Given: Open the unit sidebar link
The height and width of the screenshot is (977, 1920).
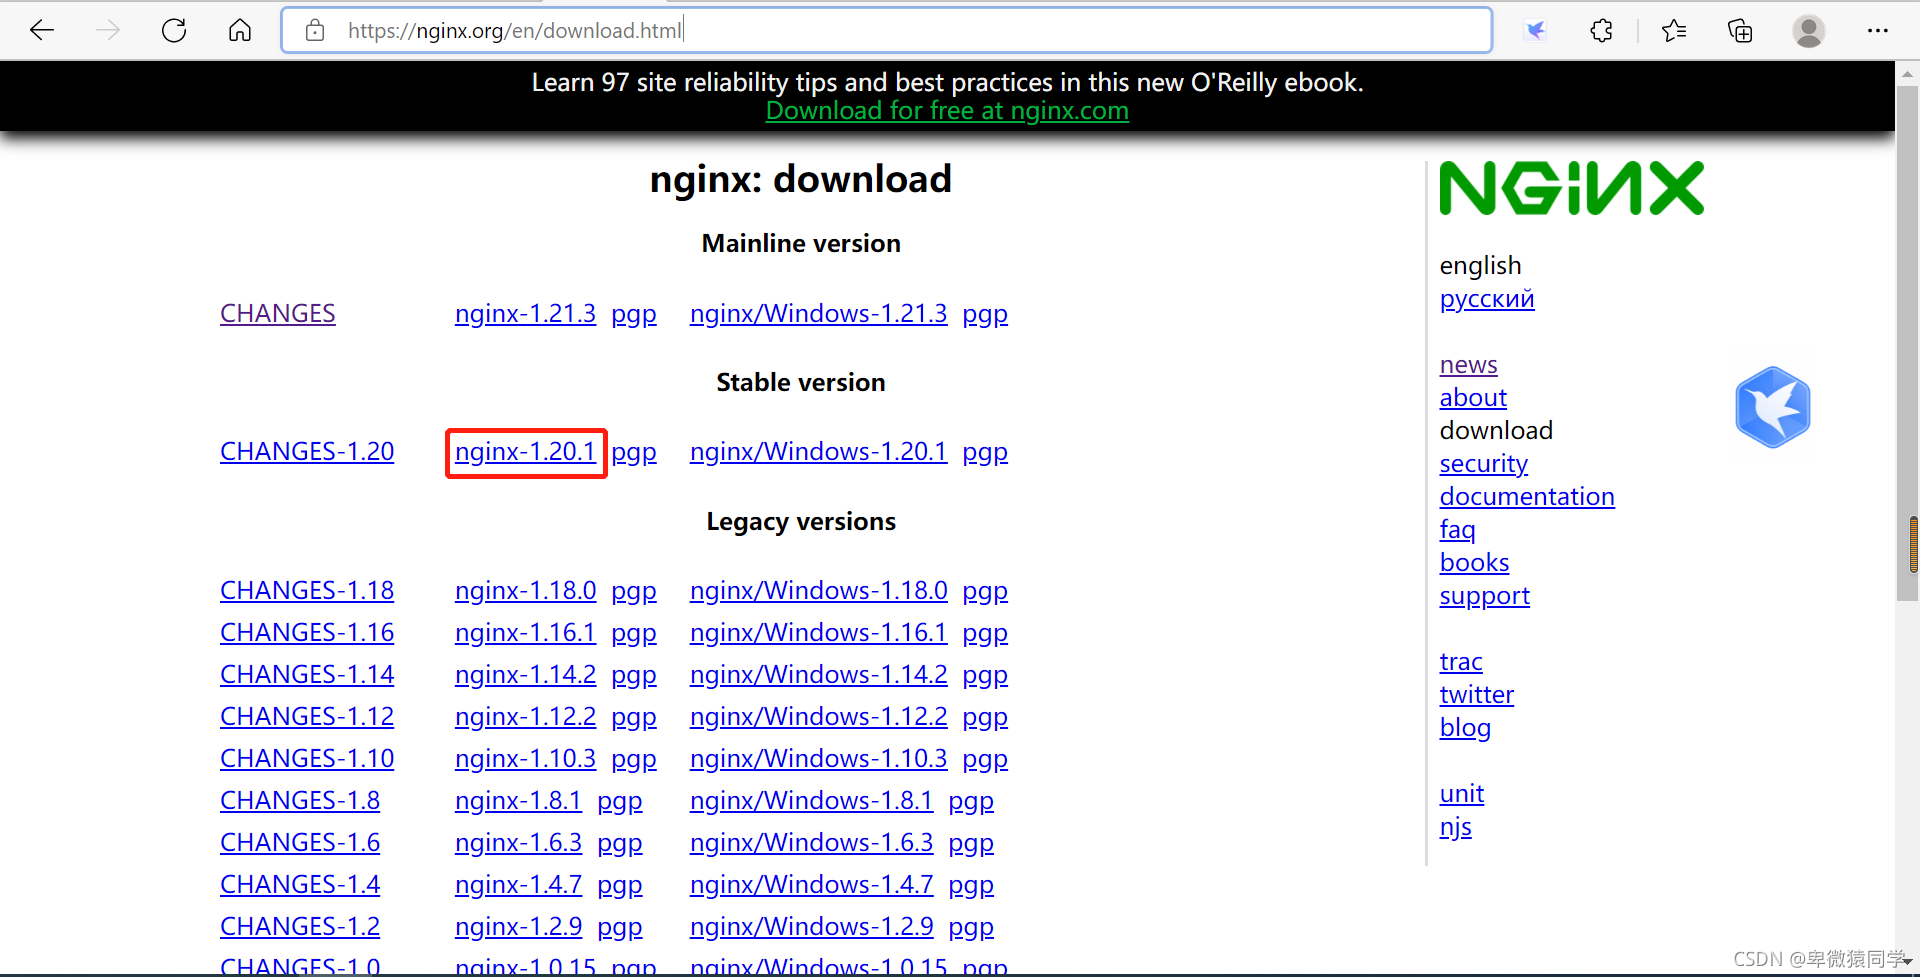Looking at the screenshot, I should (1462, 794).
